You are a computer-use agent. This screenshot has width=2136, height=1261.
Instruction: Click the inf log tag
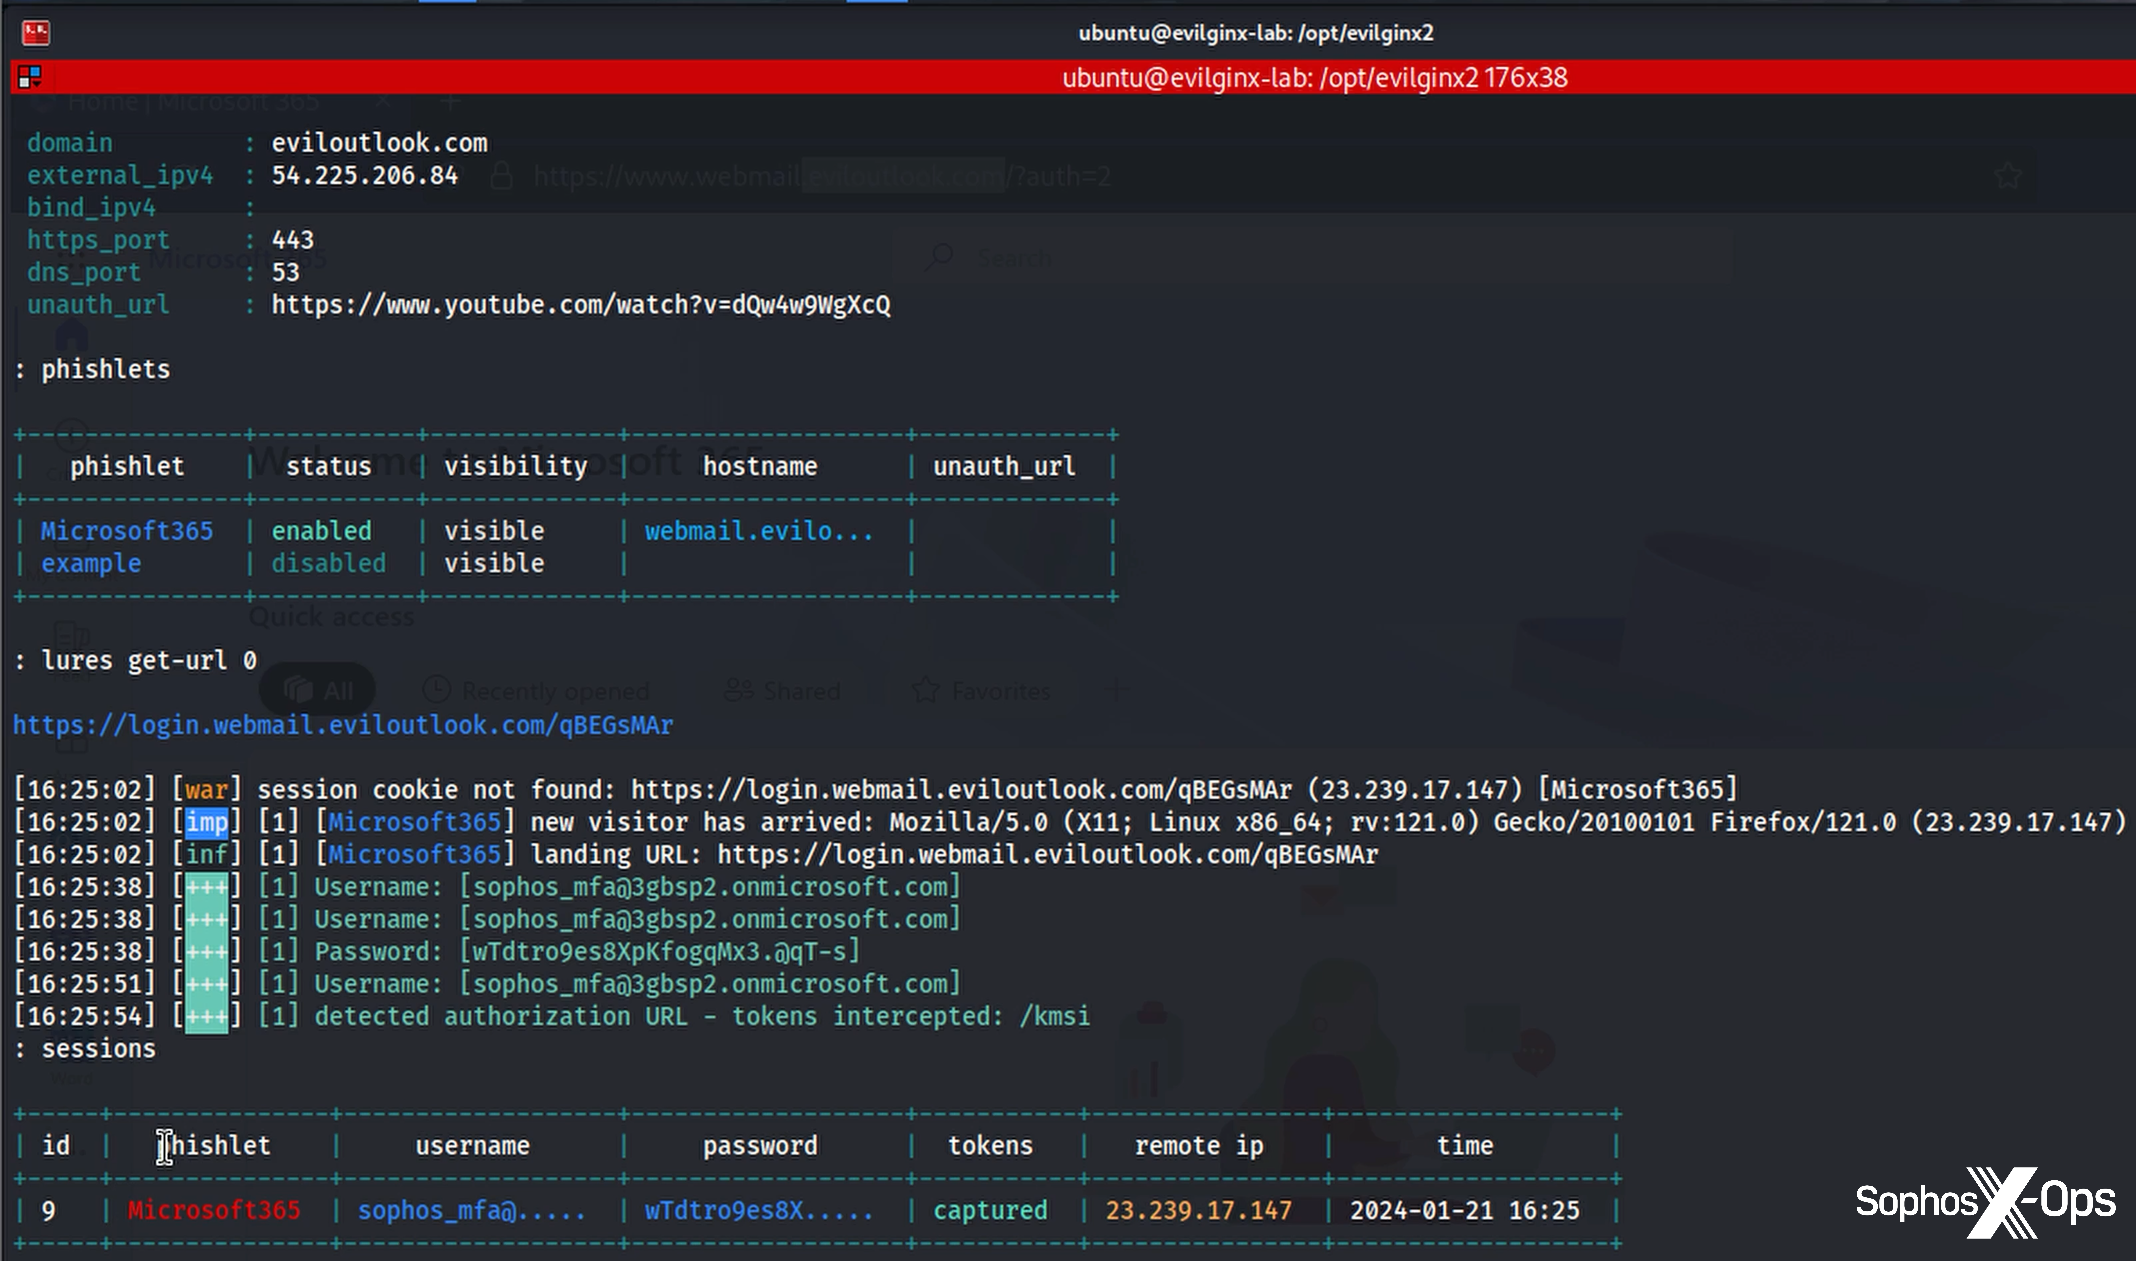tap(207, 855)
